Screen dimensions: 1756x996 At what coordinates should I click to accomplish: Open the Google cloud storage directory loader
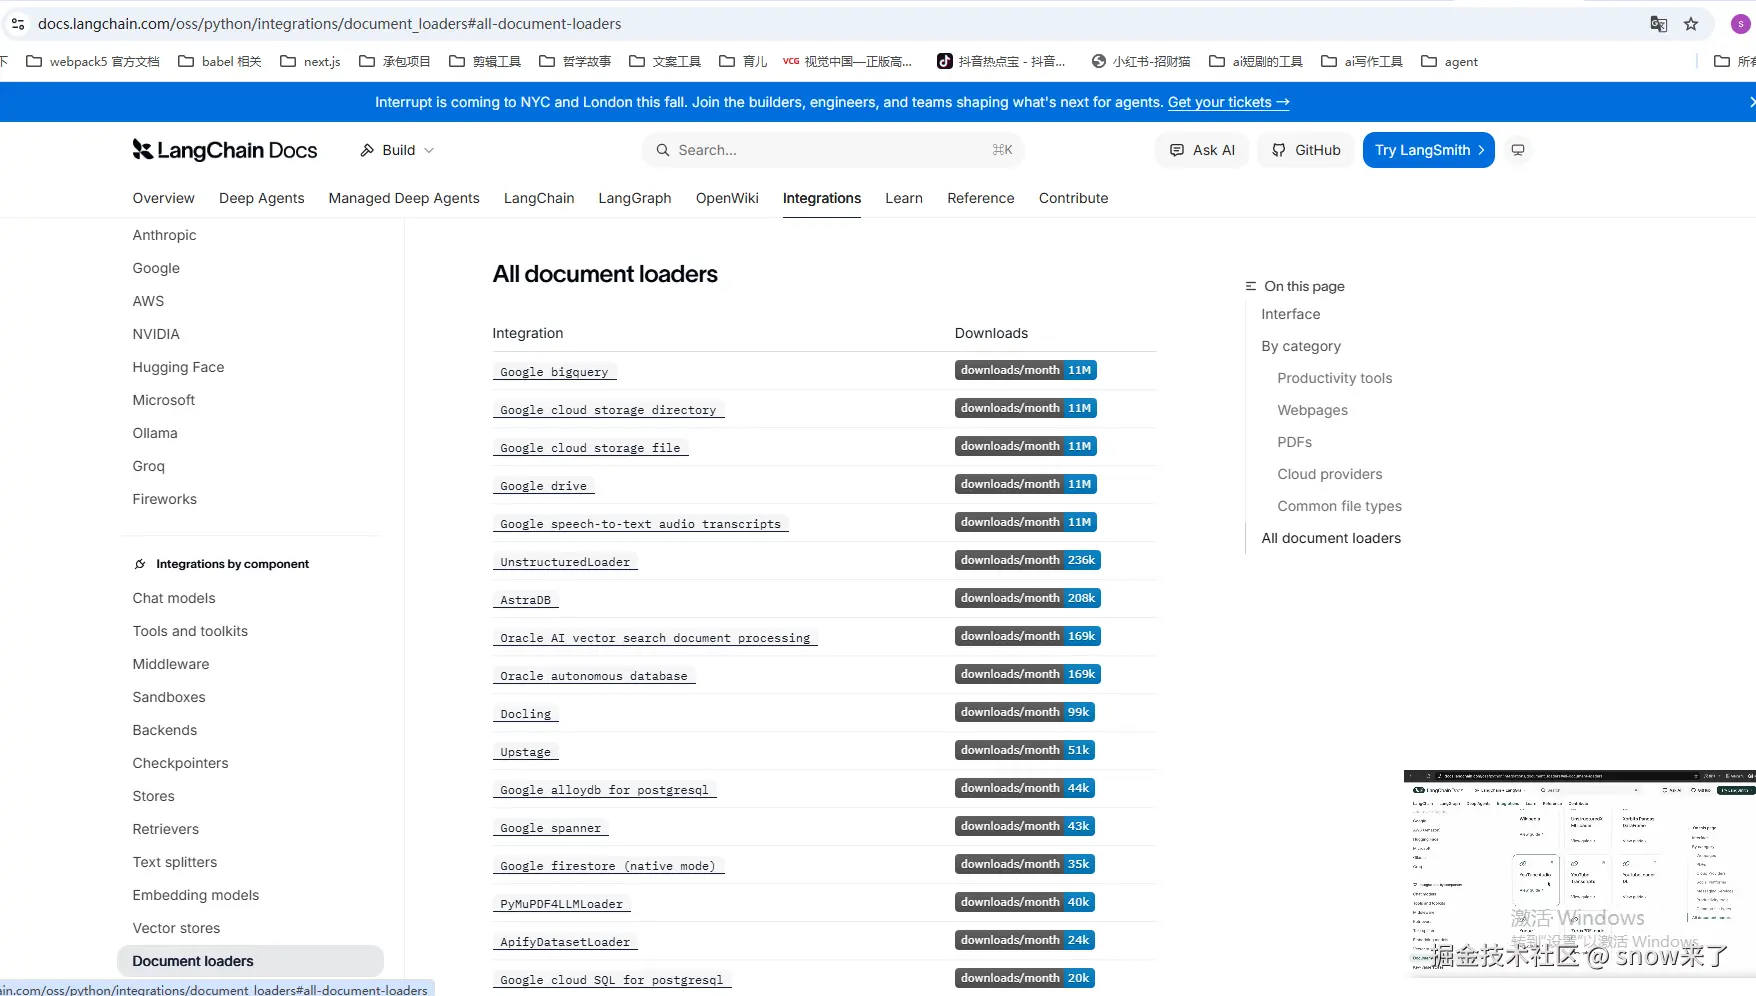tap(608, 410)
